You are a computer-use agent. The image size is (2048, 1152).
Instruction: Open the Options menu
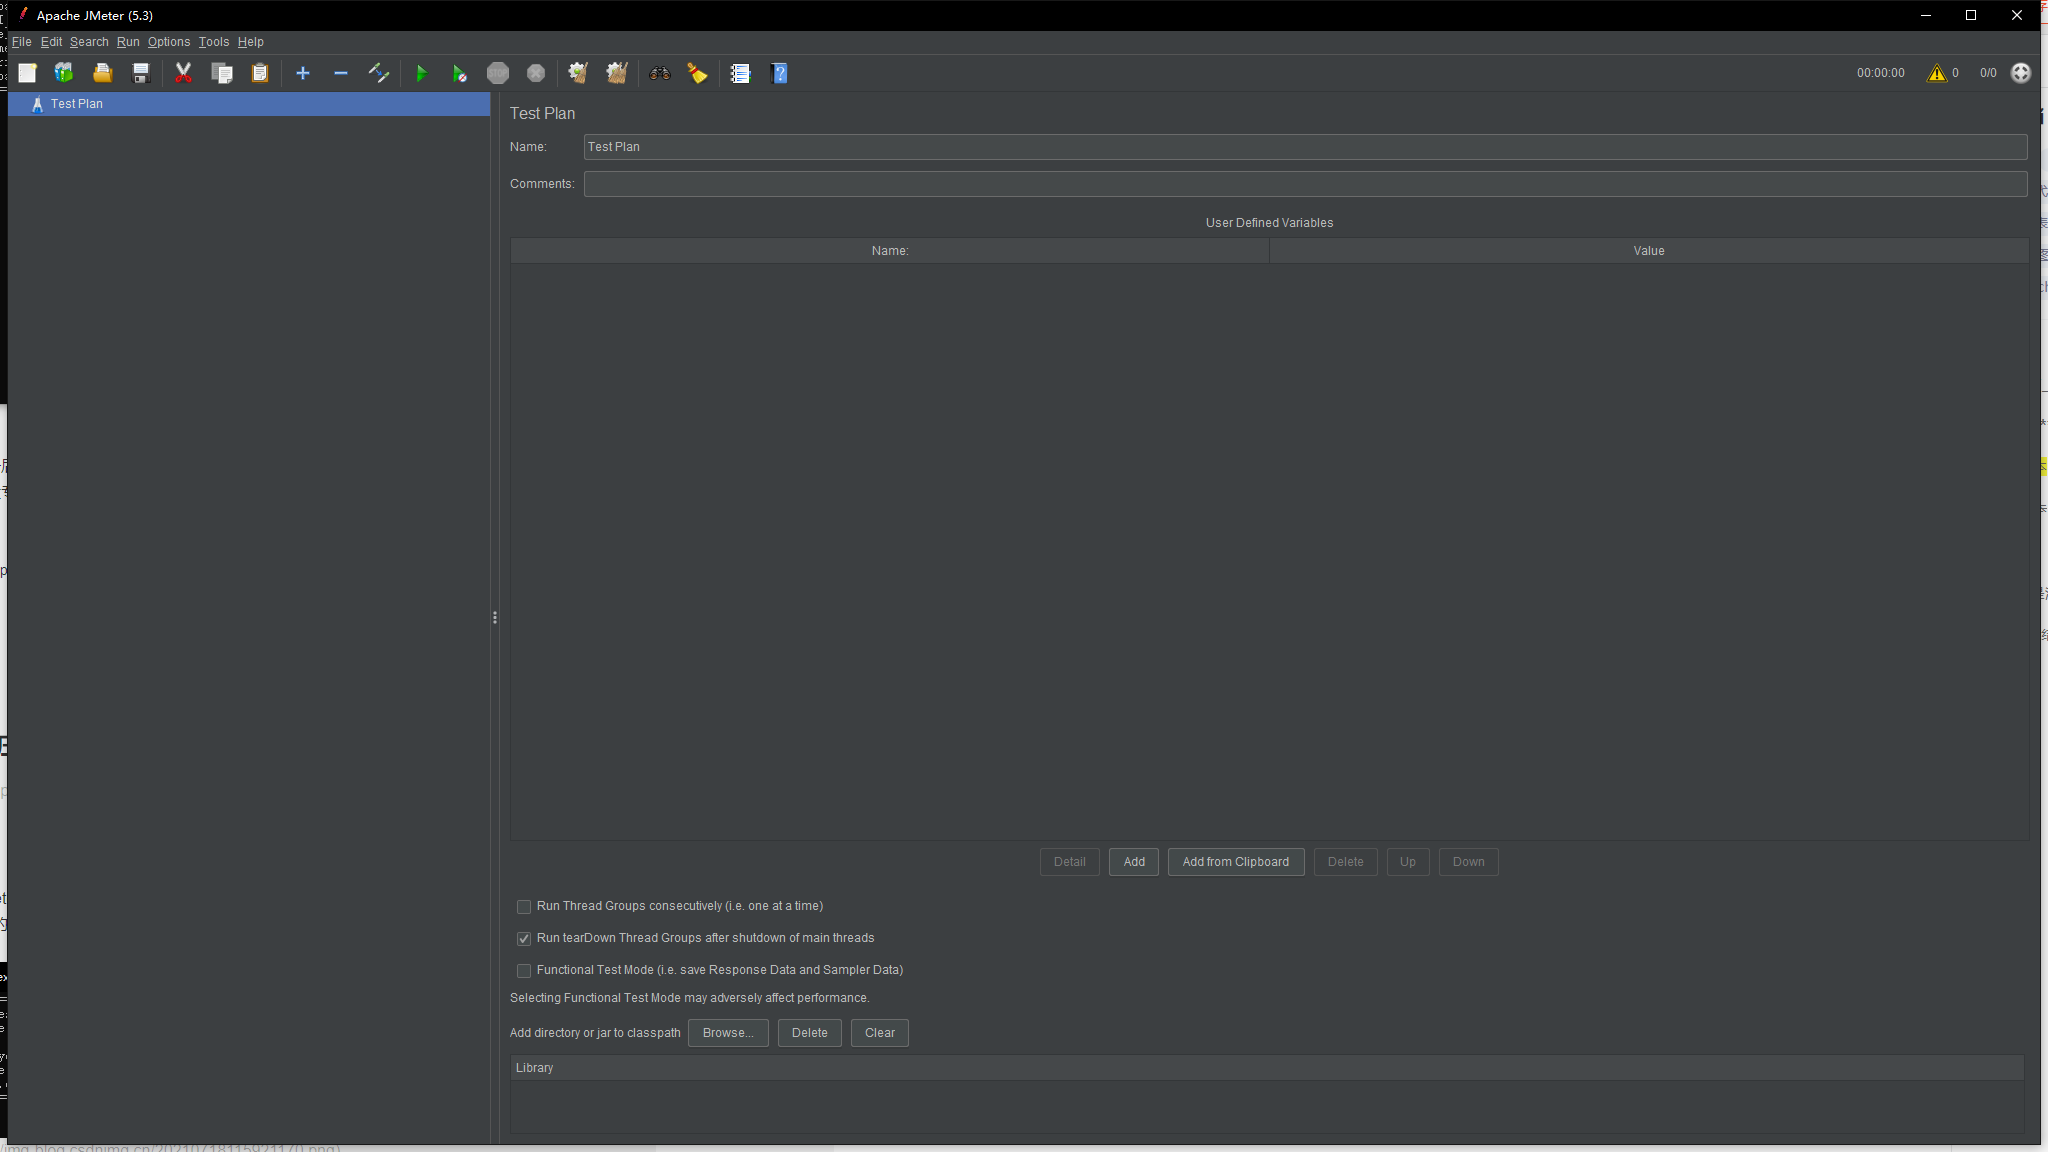tap(168, 42)
